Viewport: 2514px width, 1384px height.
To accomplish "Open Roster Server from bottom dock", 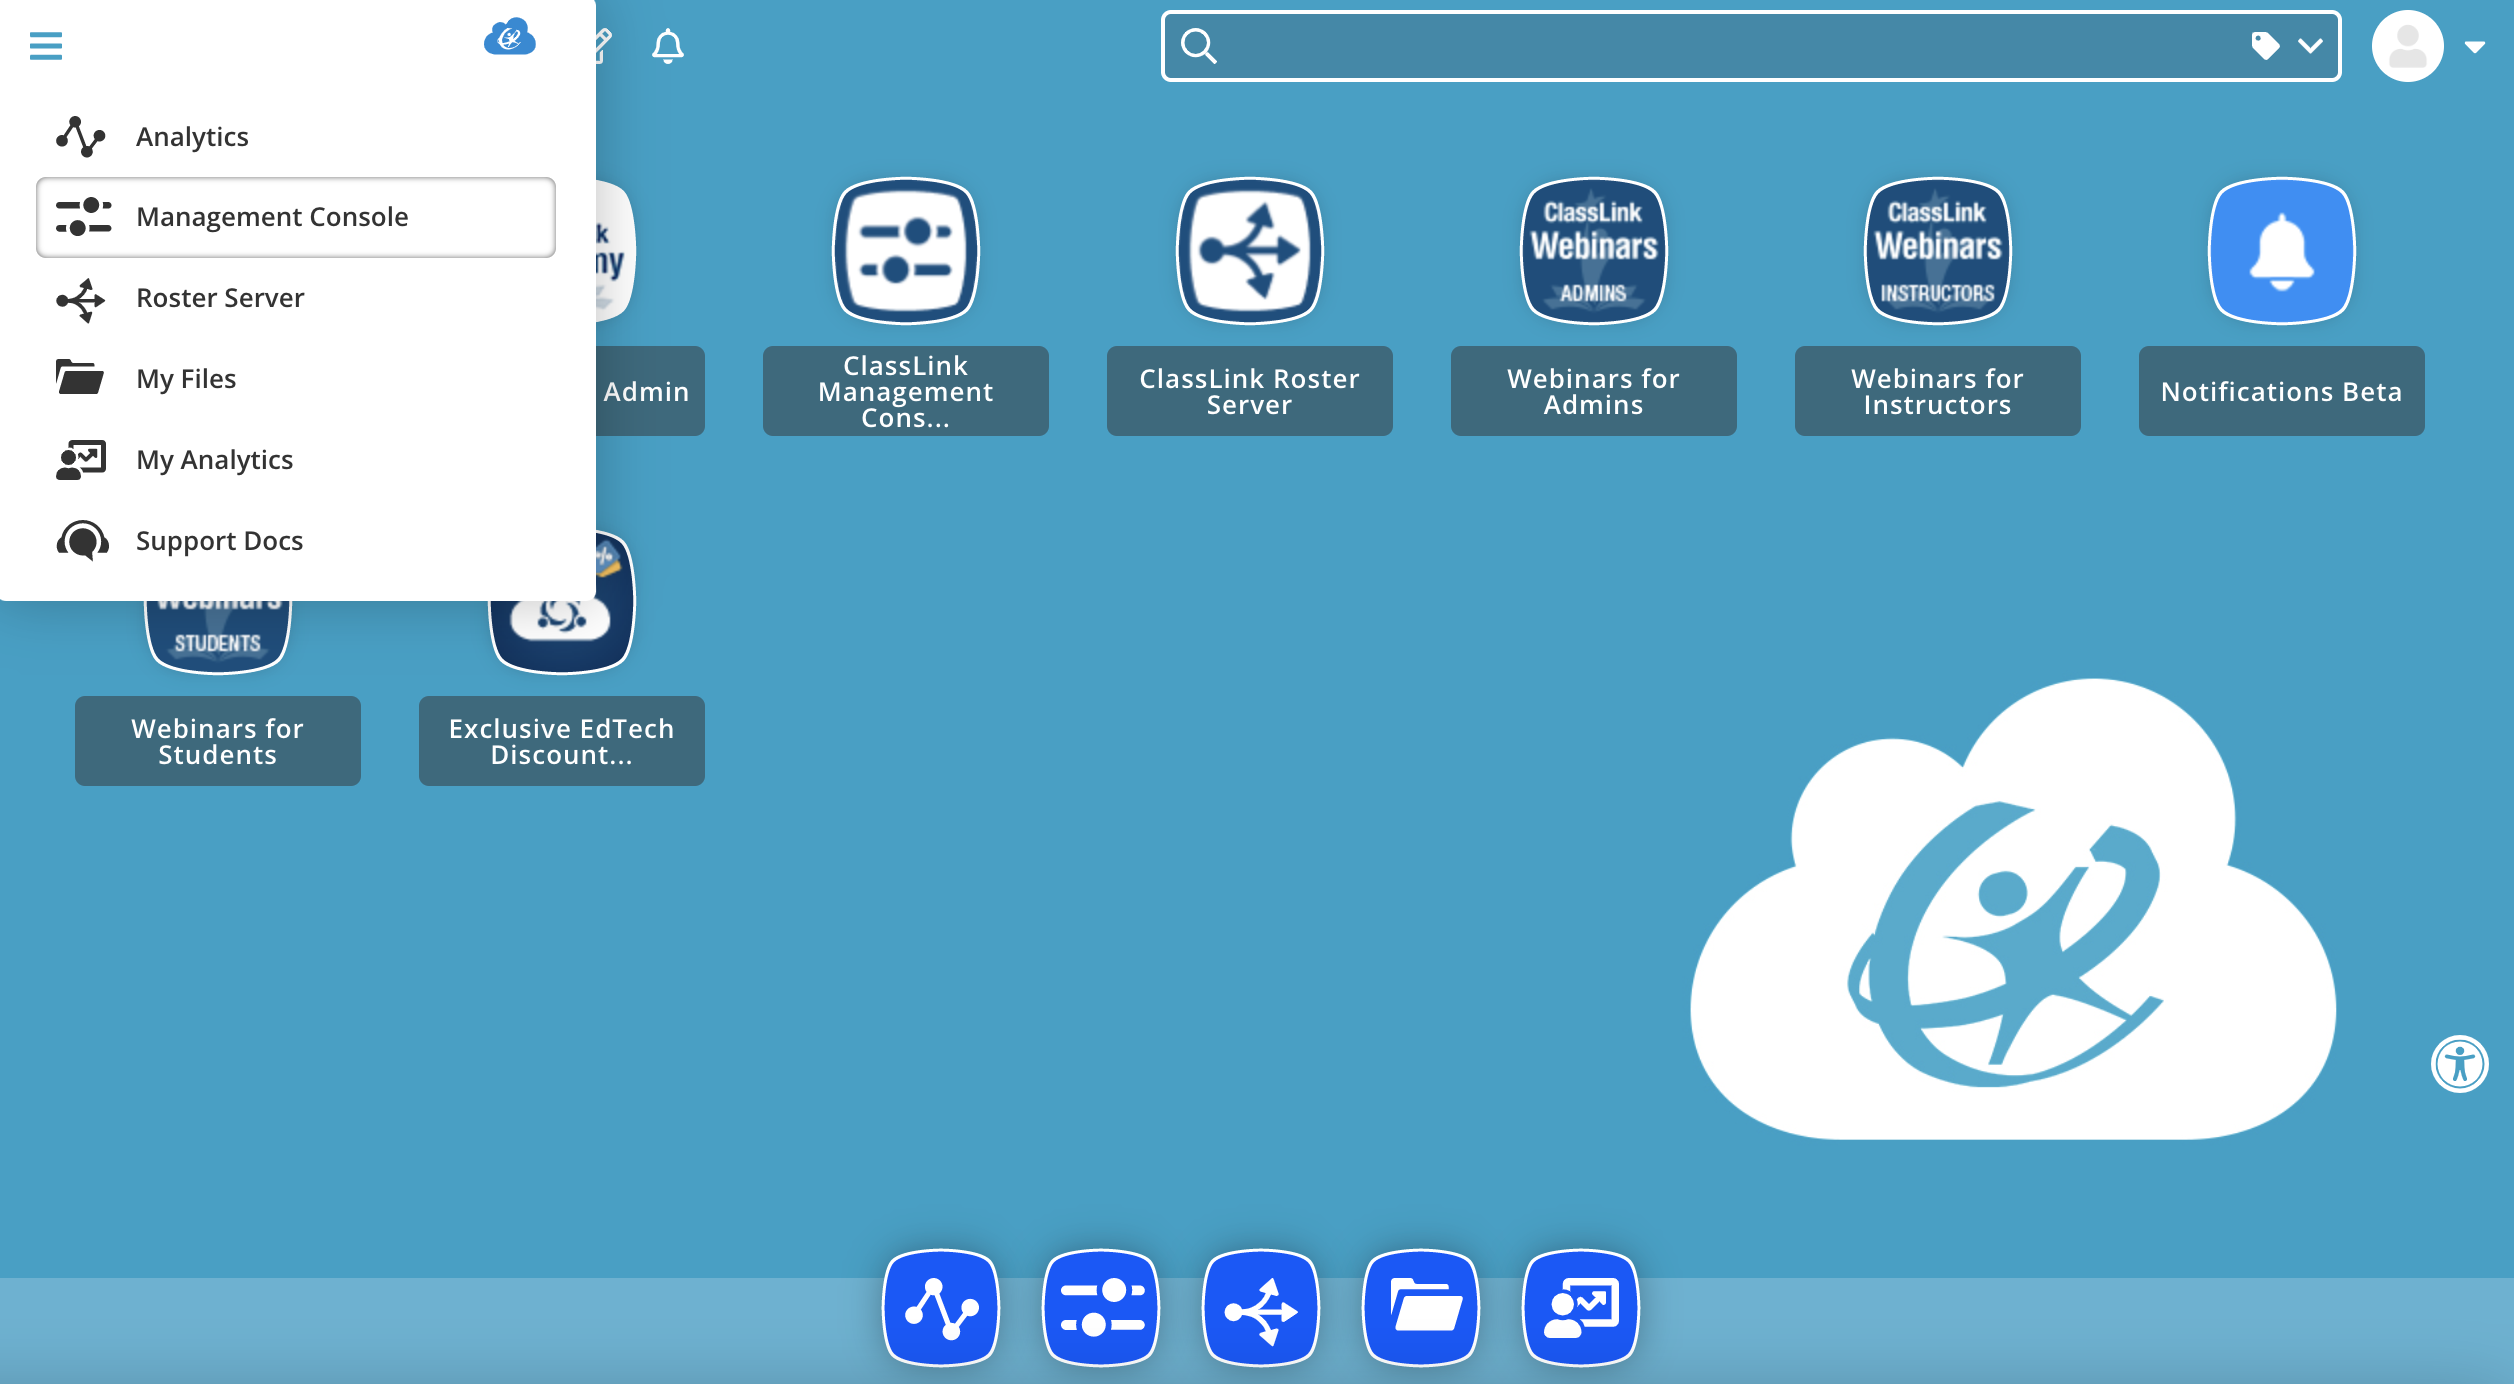I will 1261,1308.
